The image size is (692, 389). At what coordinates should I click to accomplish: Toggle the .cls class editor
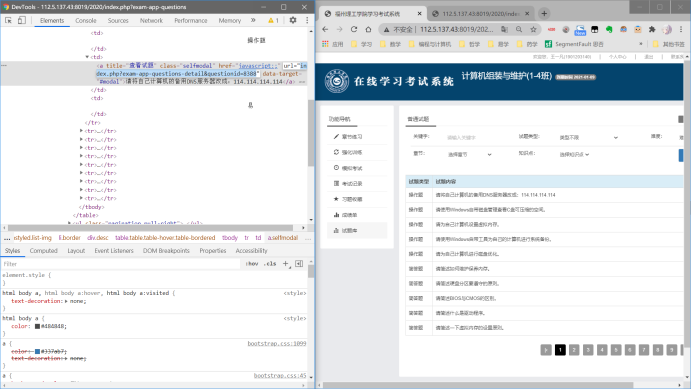tap(270, 264)
